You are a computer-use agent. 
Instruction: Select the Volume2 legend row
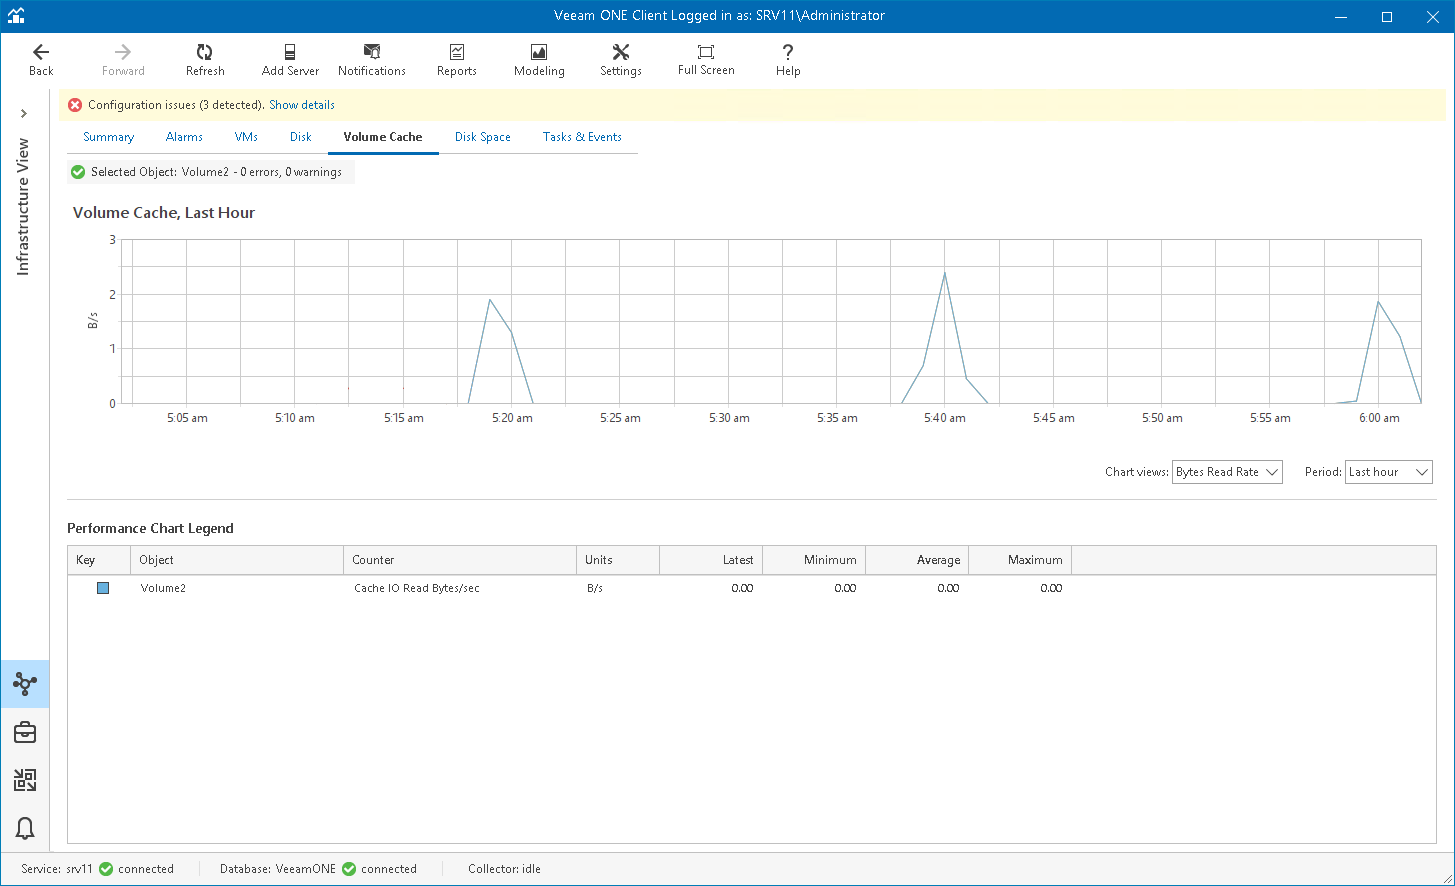(752, 588)
